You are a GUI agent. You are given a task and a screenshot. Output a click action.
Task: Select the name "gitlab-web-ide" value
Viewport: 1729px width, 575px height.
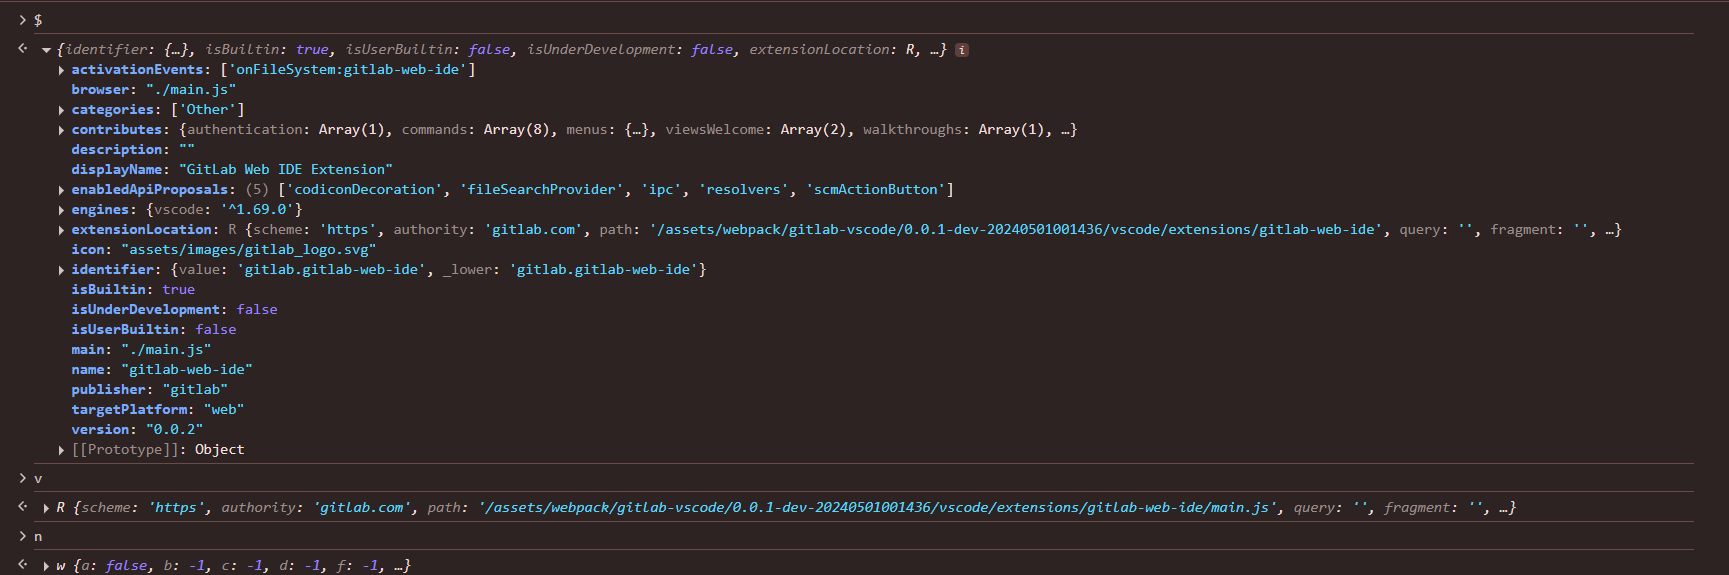[x=187, y=370]
